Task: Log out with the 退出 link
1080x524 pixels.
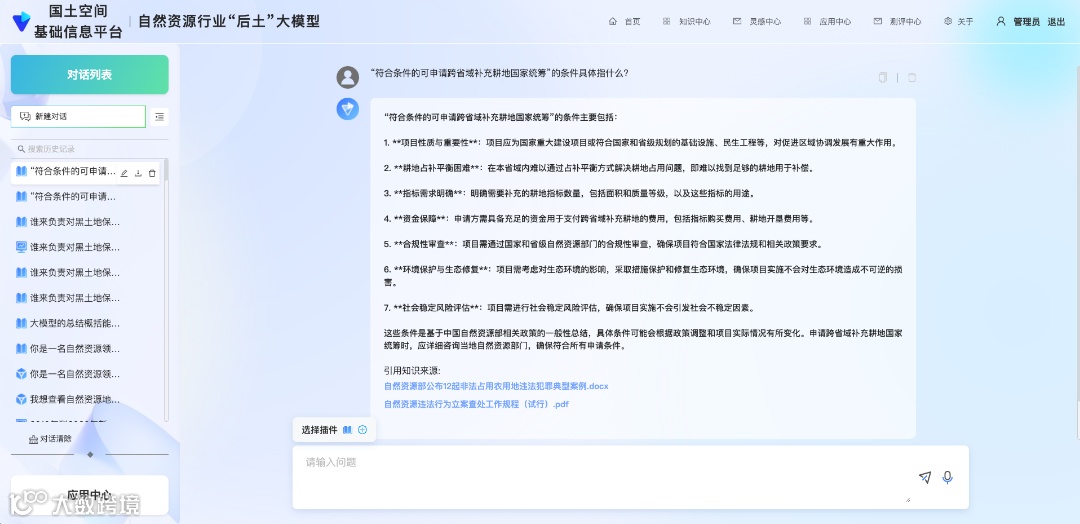Action: pos(1056,22)
